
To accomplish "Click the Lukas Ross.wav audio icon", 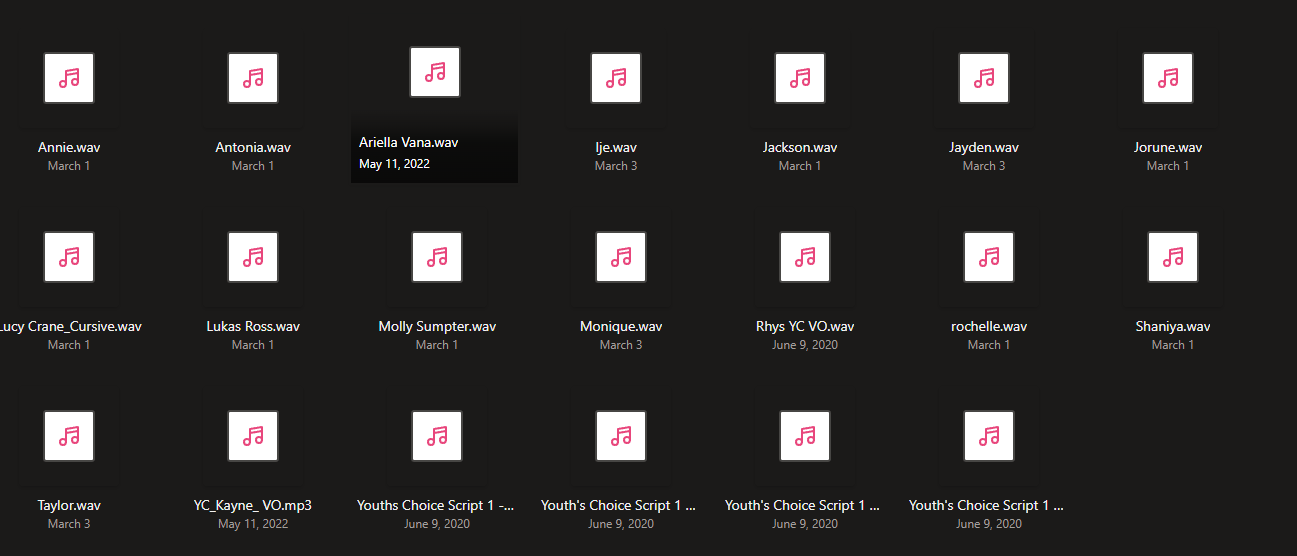I will coord(253,257).
